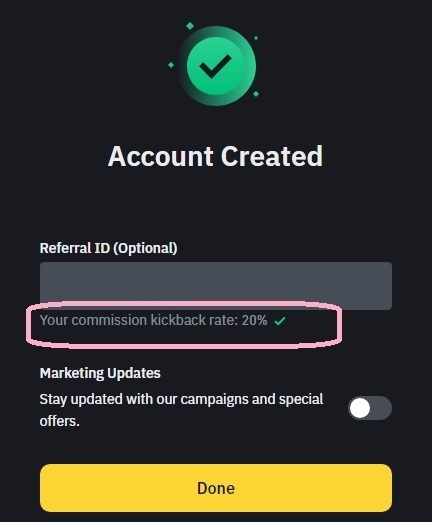
Task: Click the grey track of the marketing toggle
Action: [x=382, y=408]
